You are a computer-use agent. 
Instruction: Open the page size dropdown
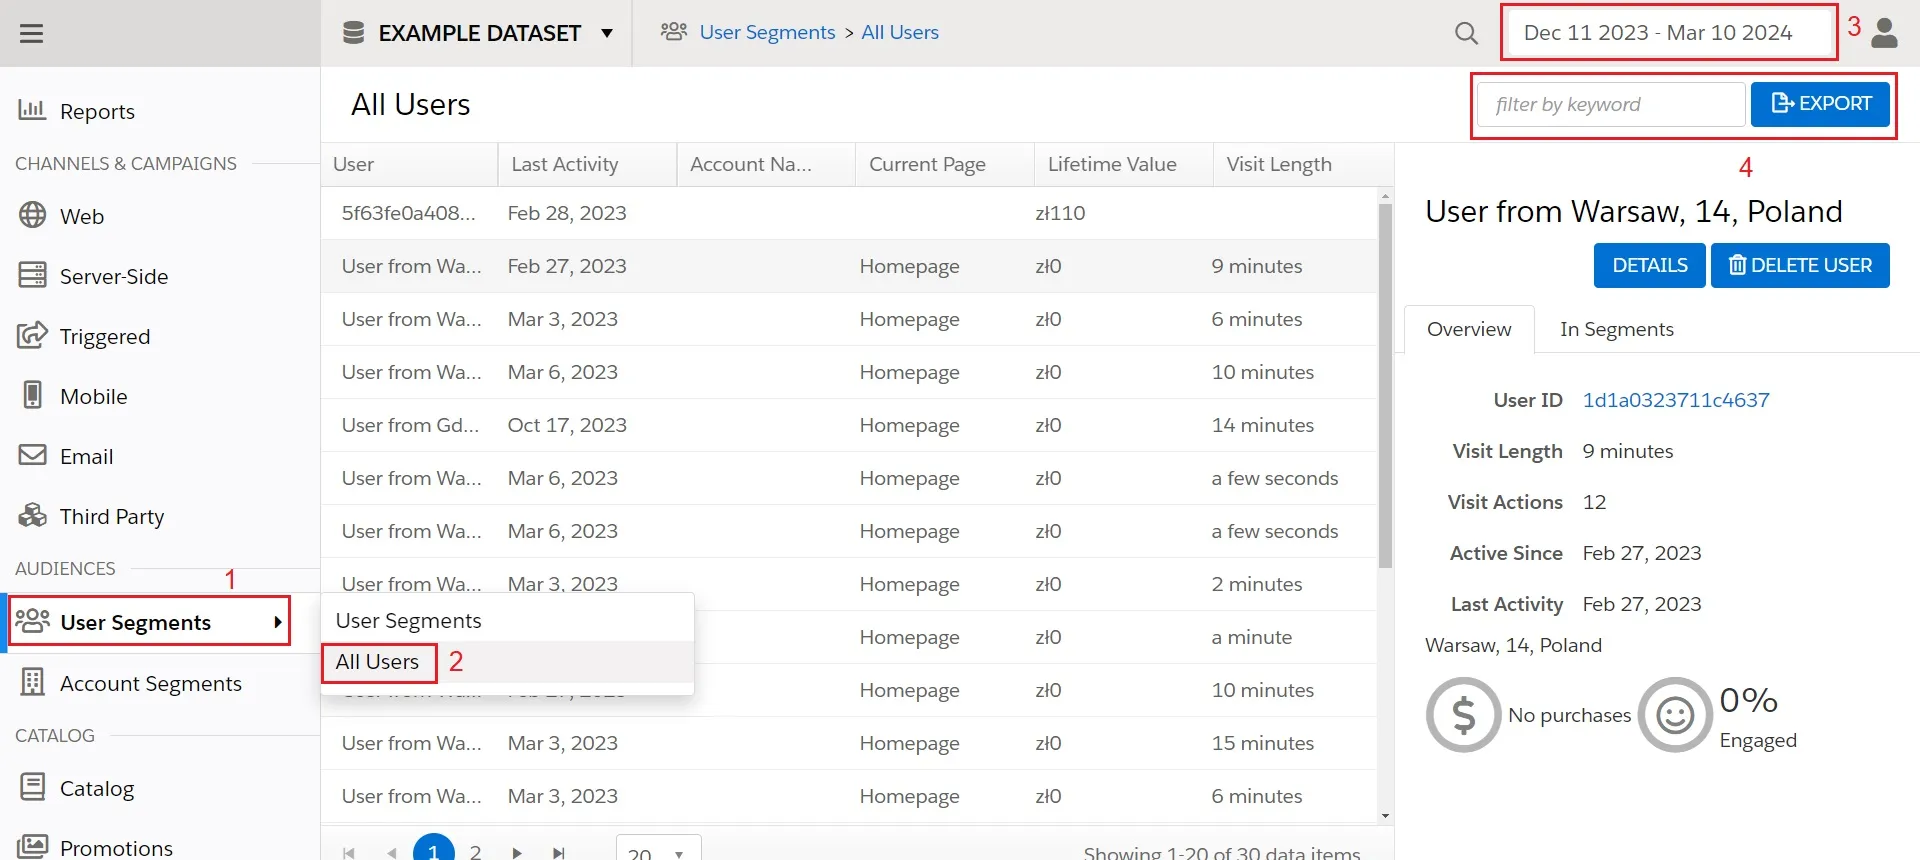coord(658,852)
